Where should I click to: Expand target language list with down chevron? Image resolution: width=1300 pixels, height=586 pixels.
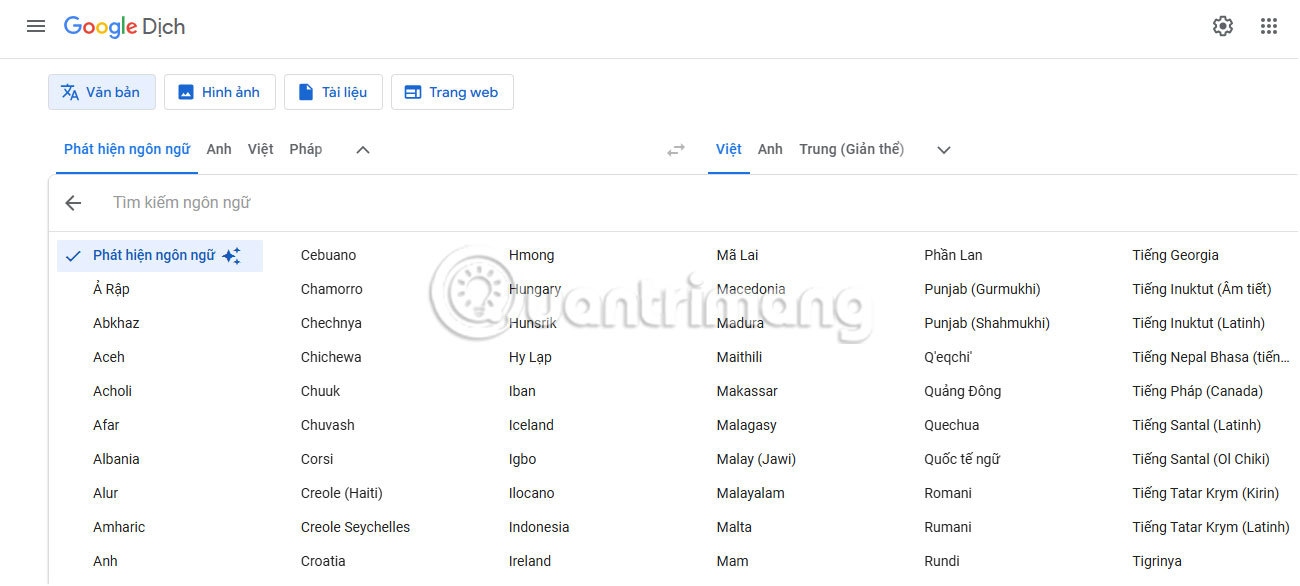tap(941, 149)
